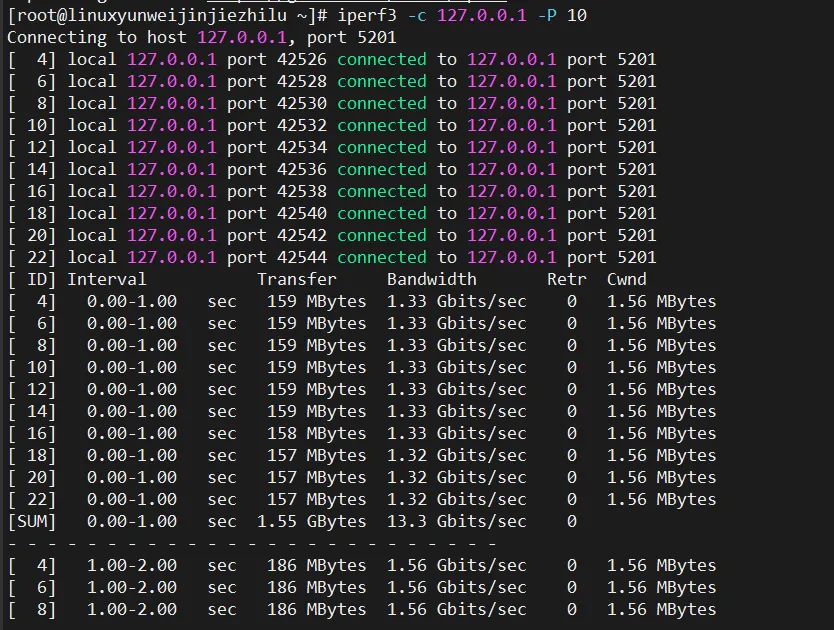
Task: Click local port 42526 in stream 4 line
Action: point(277,59)
